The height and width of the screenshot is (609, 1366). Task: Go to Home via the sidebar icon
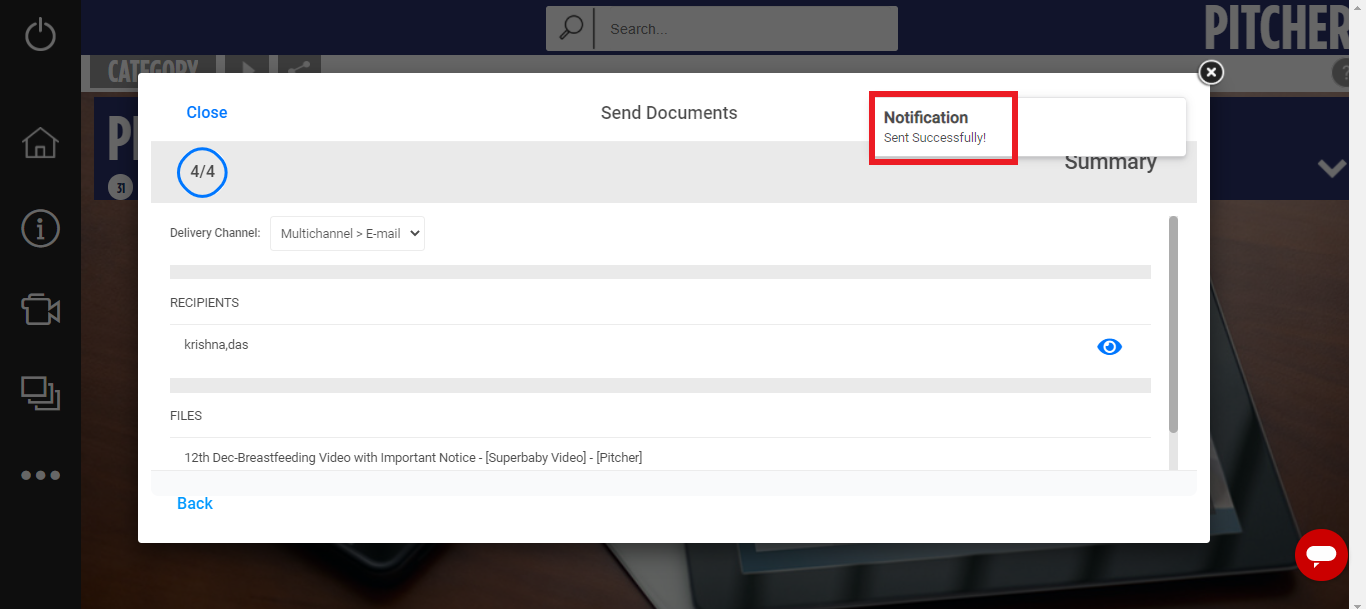(x=40, y=143)
